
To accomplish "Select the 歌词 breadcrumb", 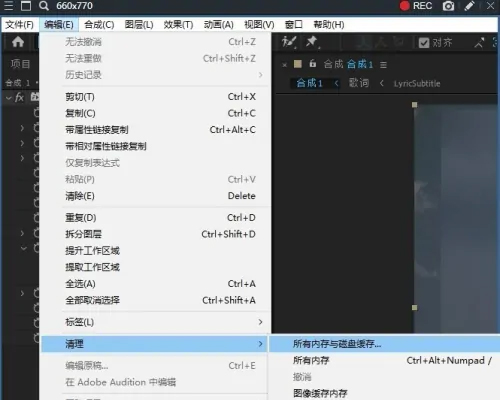I will pos(359,83).
